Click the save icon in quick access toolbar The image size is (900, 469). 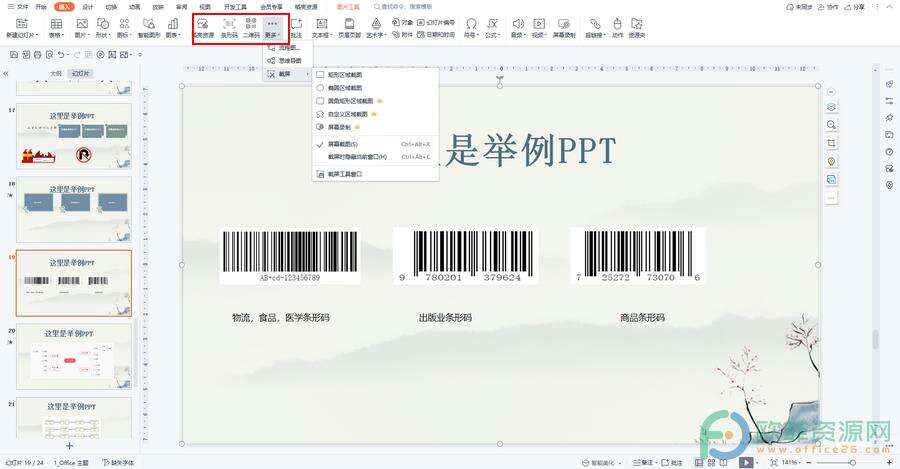[x=14, y=55]
